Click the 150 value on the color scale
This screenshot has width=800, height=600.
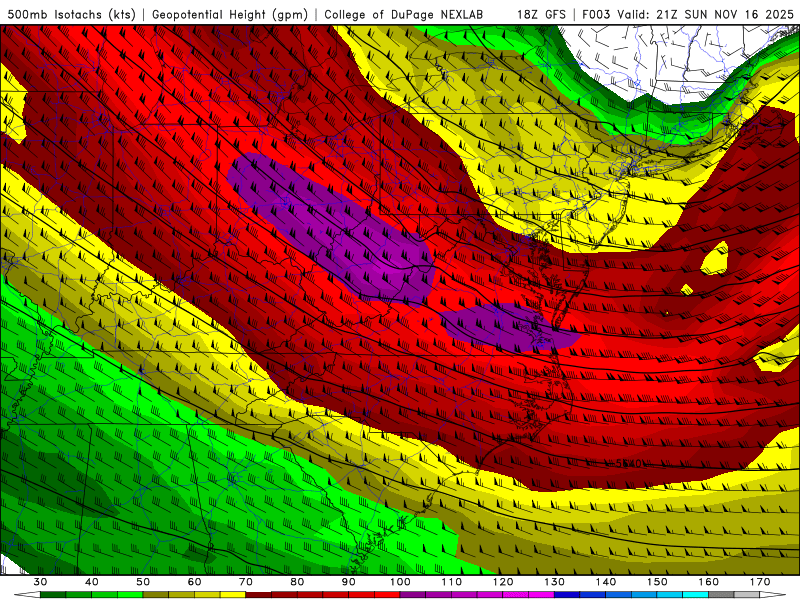click(657, 582)
